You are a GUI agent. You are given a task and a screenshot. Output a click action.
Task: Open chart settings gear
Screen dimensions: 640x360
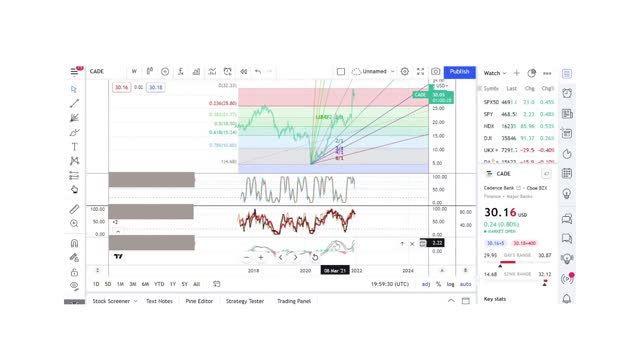[x=404, y=71]
